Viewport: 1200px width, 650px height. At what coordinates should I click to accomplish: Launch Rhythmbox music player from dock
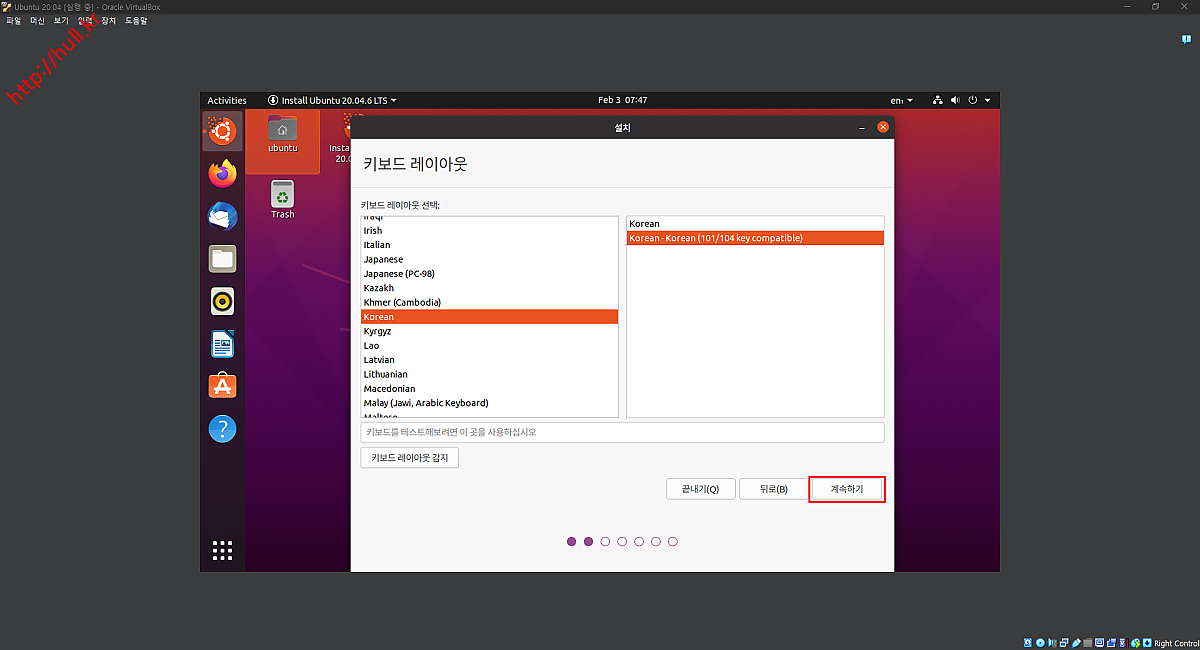pos(222,301)
